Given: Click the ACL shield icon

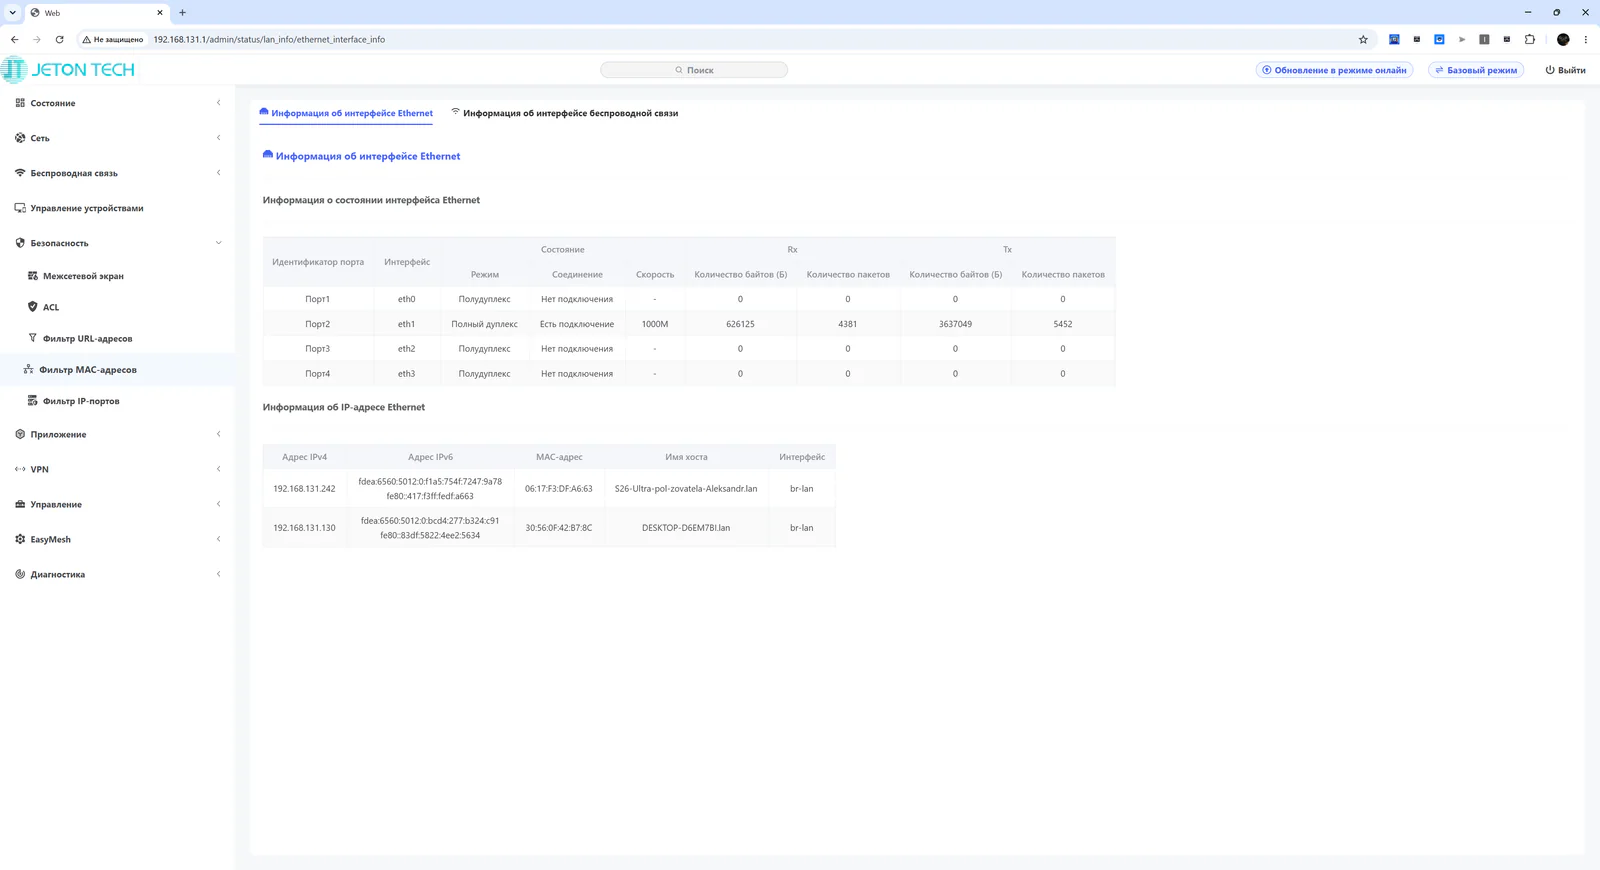Looking at the screenshot, I should (33, 307).
